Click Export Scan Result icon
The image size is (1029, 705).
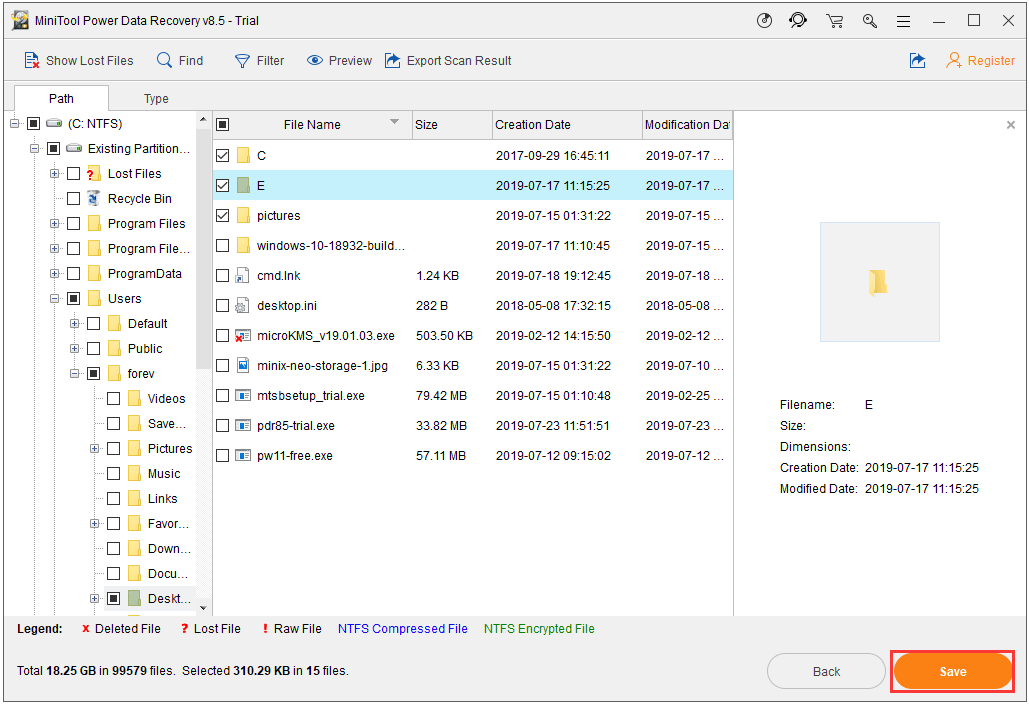pyautogui.click(x=392, y=60)
